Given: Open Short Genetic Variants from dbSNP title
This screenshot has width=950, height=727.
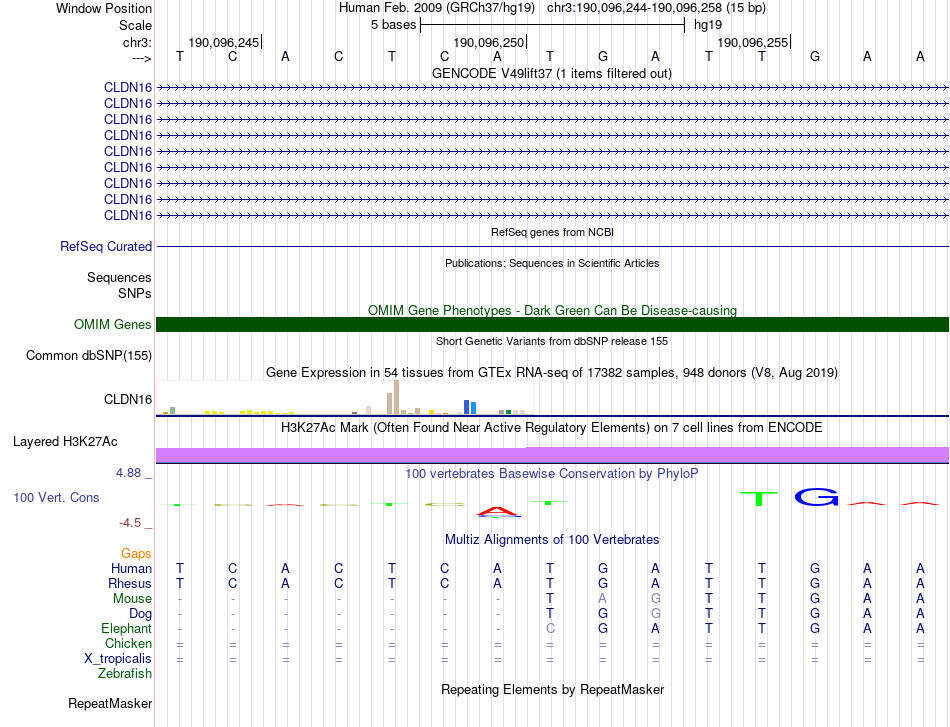Looking at the screenshot, I should pyautogui.click(x=552, y=341).
